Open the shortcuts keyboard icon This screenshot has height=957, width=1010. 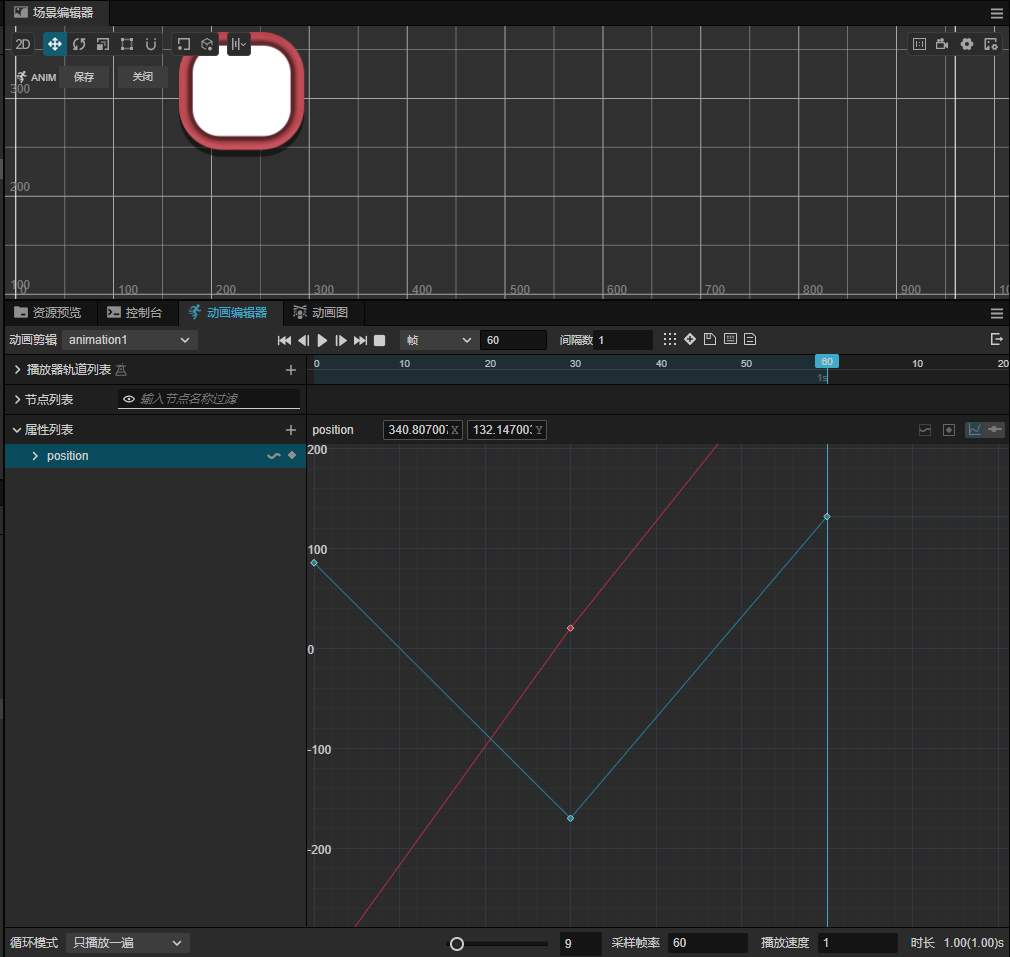(x=730, y=339)
